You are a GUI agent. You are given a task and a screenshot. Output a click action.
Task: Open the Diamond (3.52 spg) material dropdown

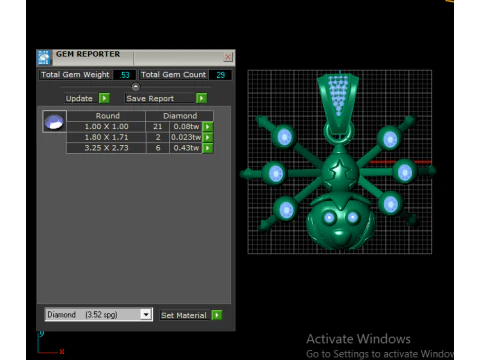click(99, 315)
